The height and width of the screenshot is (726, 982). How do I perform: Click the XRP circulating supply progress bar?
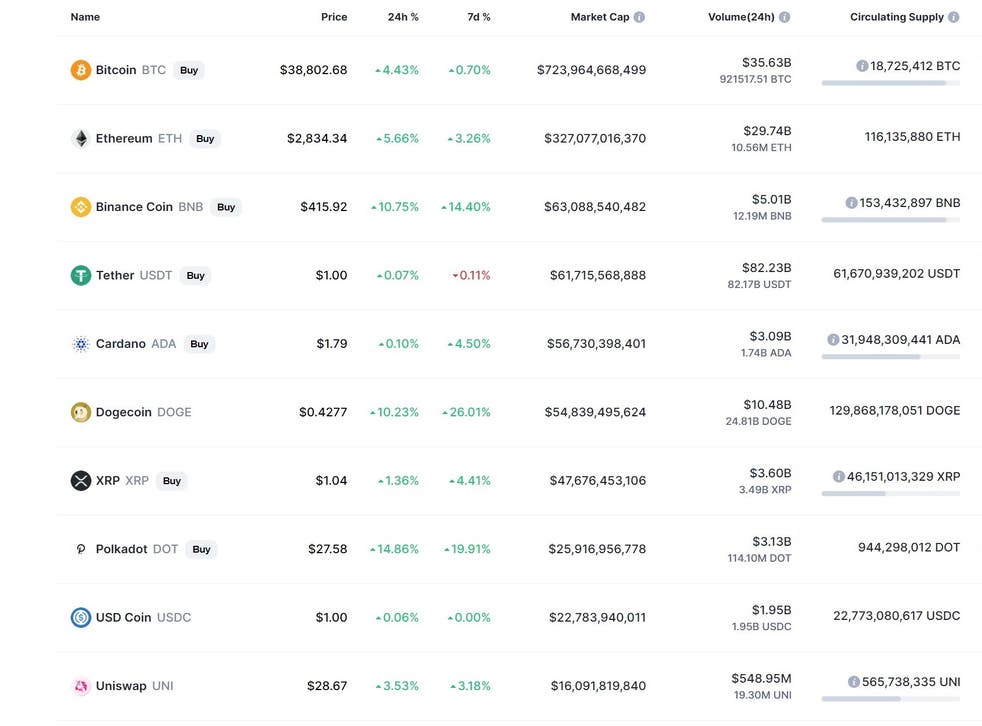click(890, 493)
